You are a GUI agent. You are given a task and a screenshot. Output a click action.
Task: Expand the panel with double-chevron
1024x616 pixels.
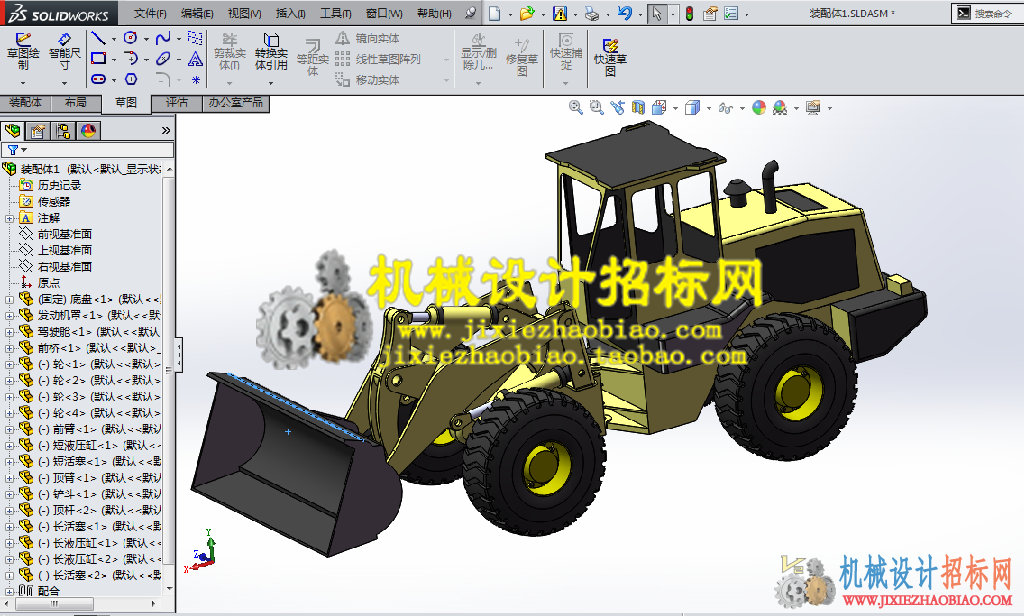[x=166, y=131]
